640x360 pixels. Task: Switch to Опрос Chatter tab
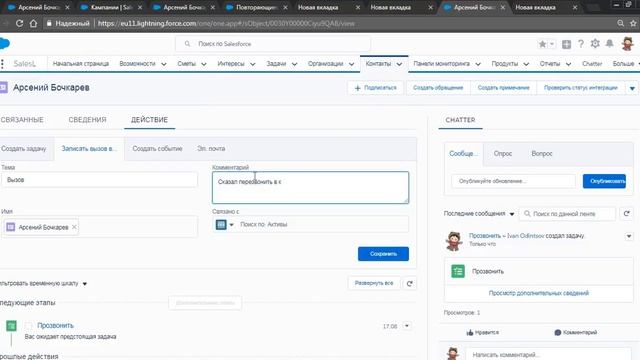(502, 153)
